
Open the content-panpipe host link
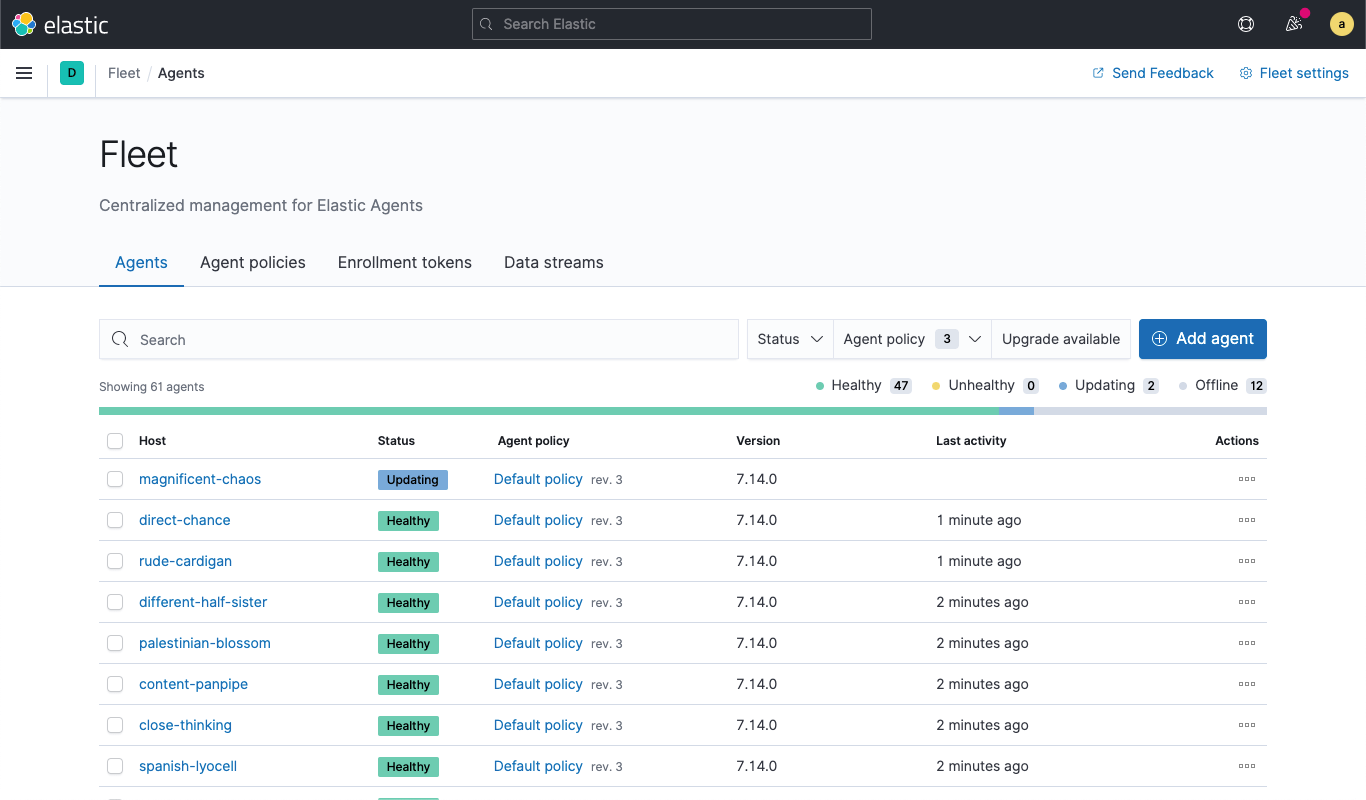pos(193,684)
